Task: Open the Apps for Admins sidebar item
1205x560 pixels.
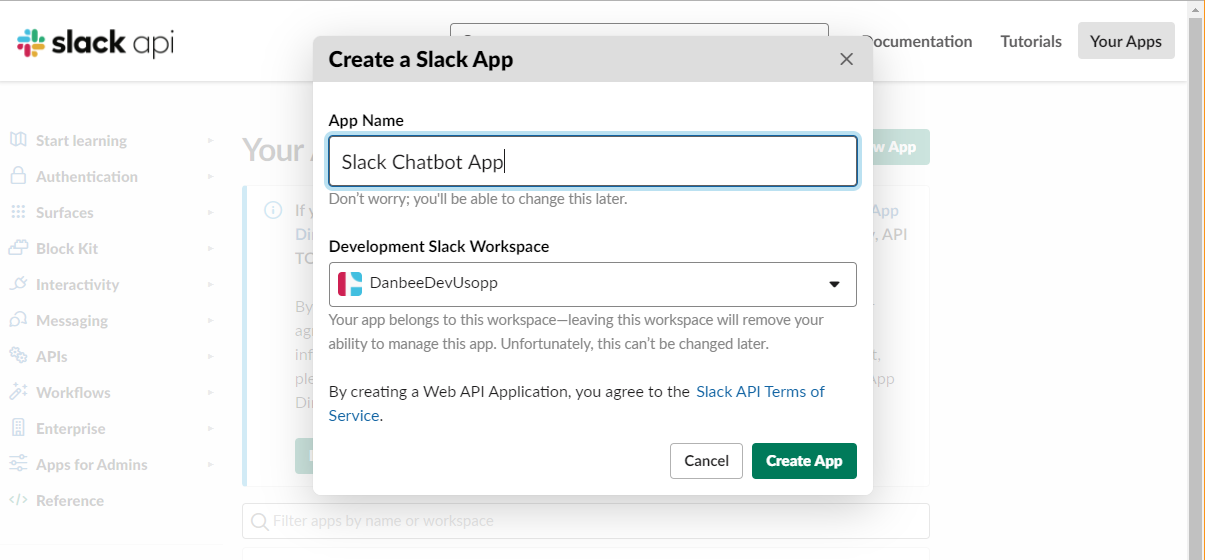Action: [x=91, y=465]
